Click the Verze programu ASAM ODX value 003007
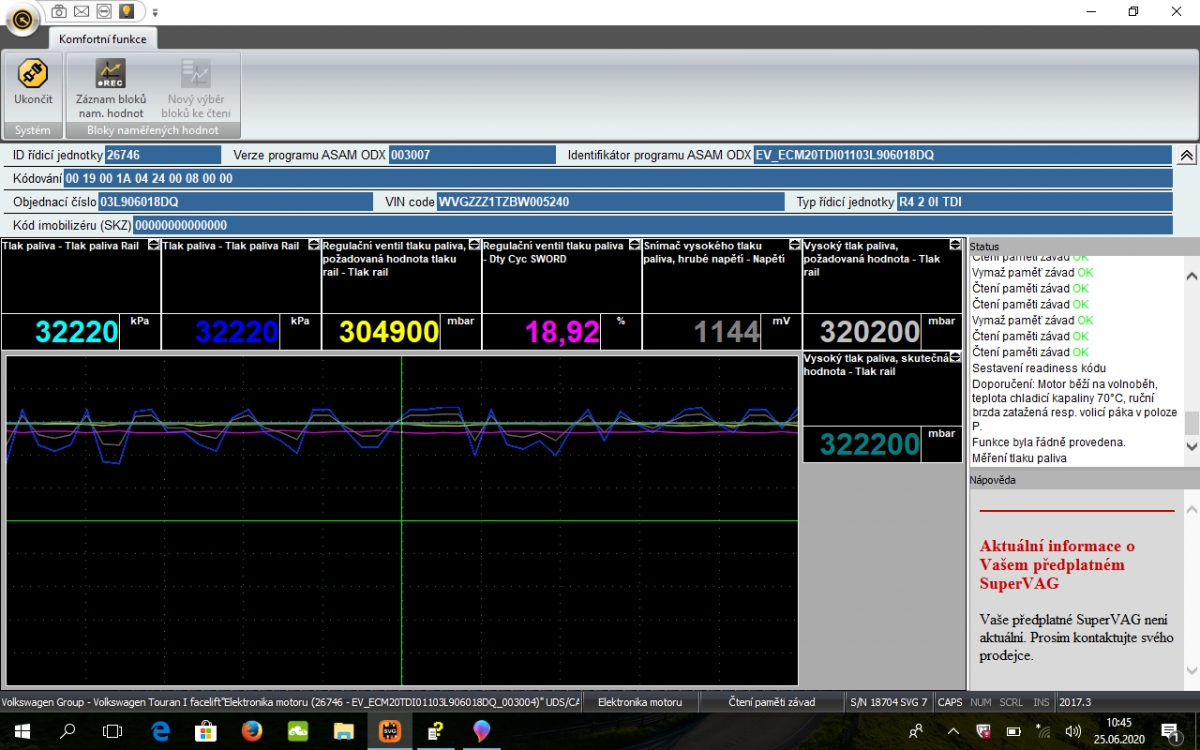This screenshot has height=750, width=1200. (472, 155)
